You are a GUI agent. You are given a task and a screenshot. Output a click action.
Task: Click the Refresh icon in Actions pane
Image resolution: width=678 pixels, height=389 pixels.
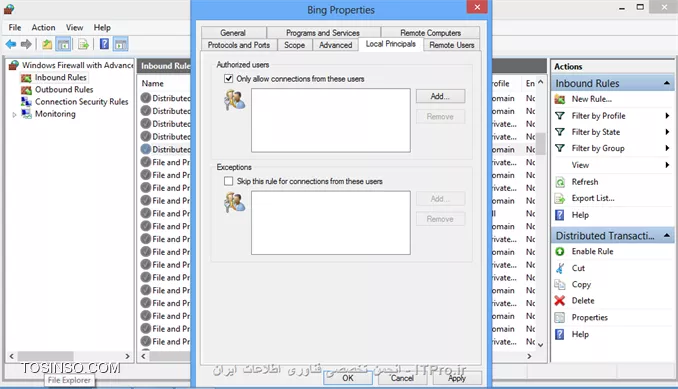(560, 182)
